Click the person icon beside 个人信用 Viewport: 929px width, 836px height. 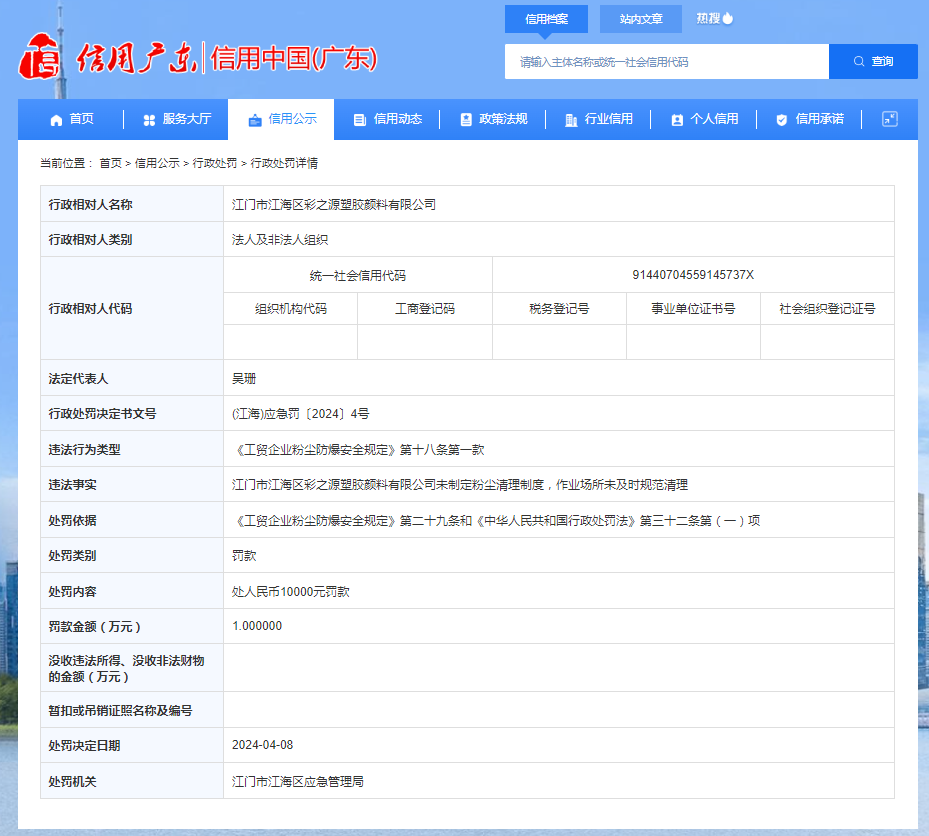coord(677,120)
